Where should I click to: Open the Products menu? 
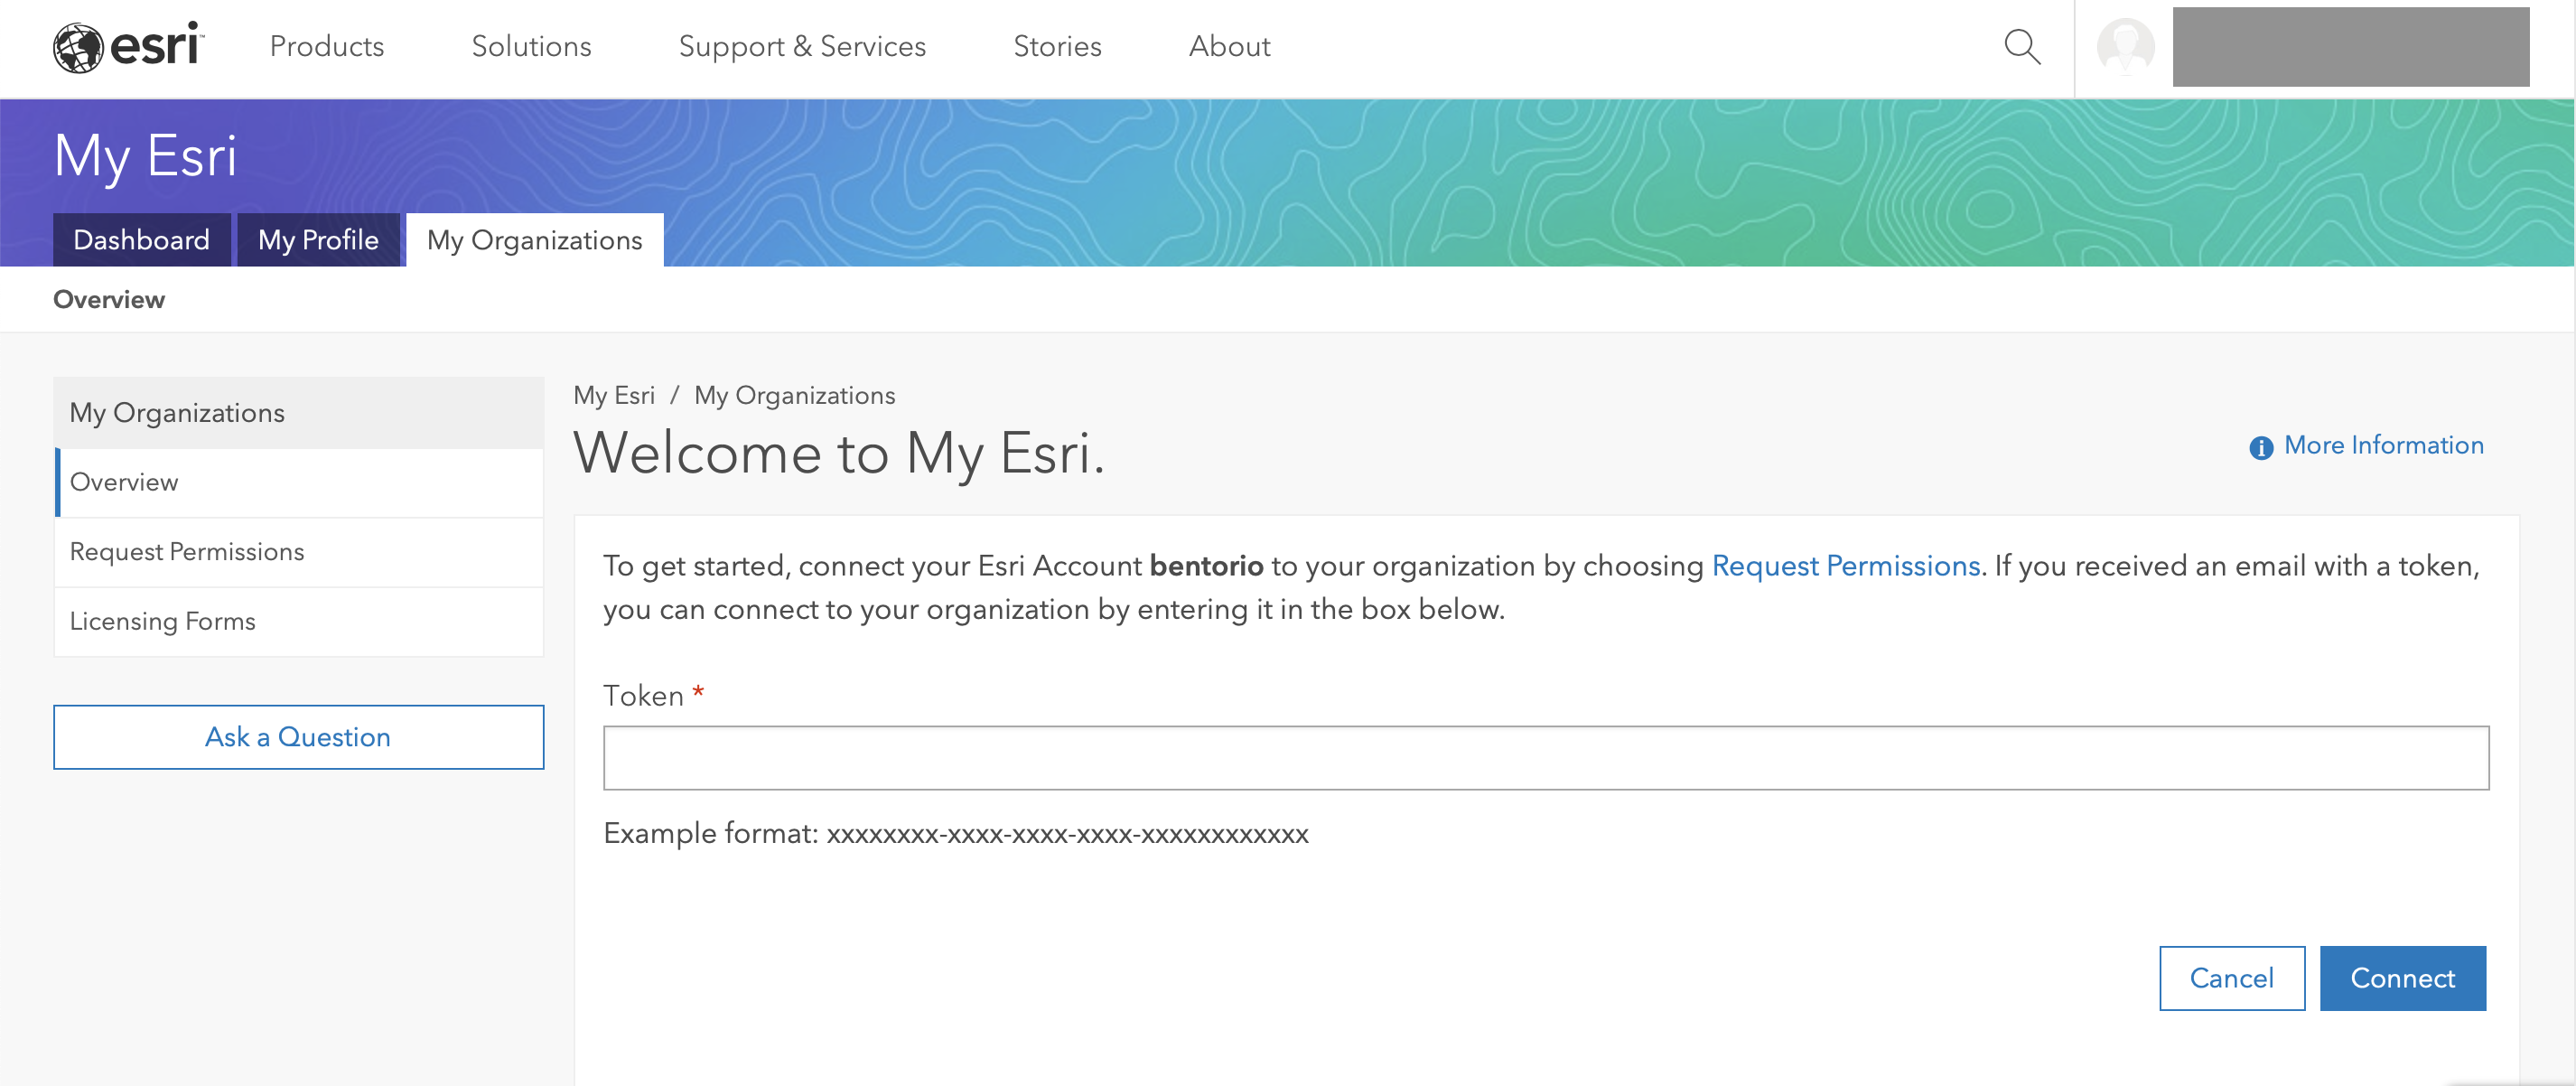coord(327,47)
